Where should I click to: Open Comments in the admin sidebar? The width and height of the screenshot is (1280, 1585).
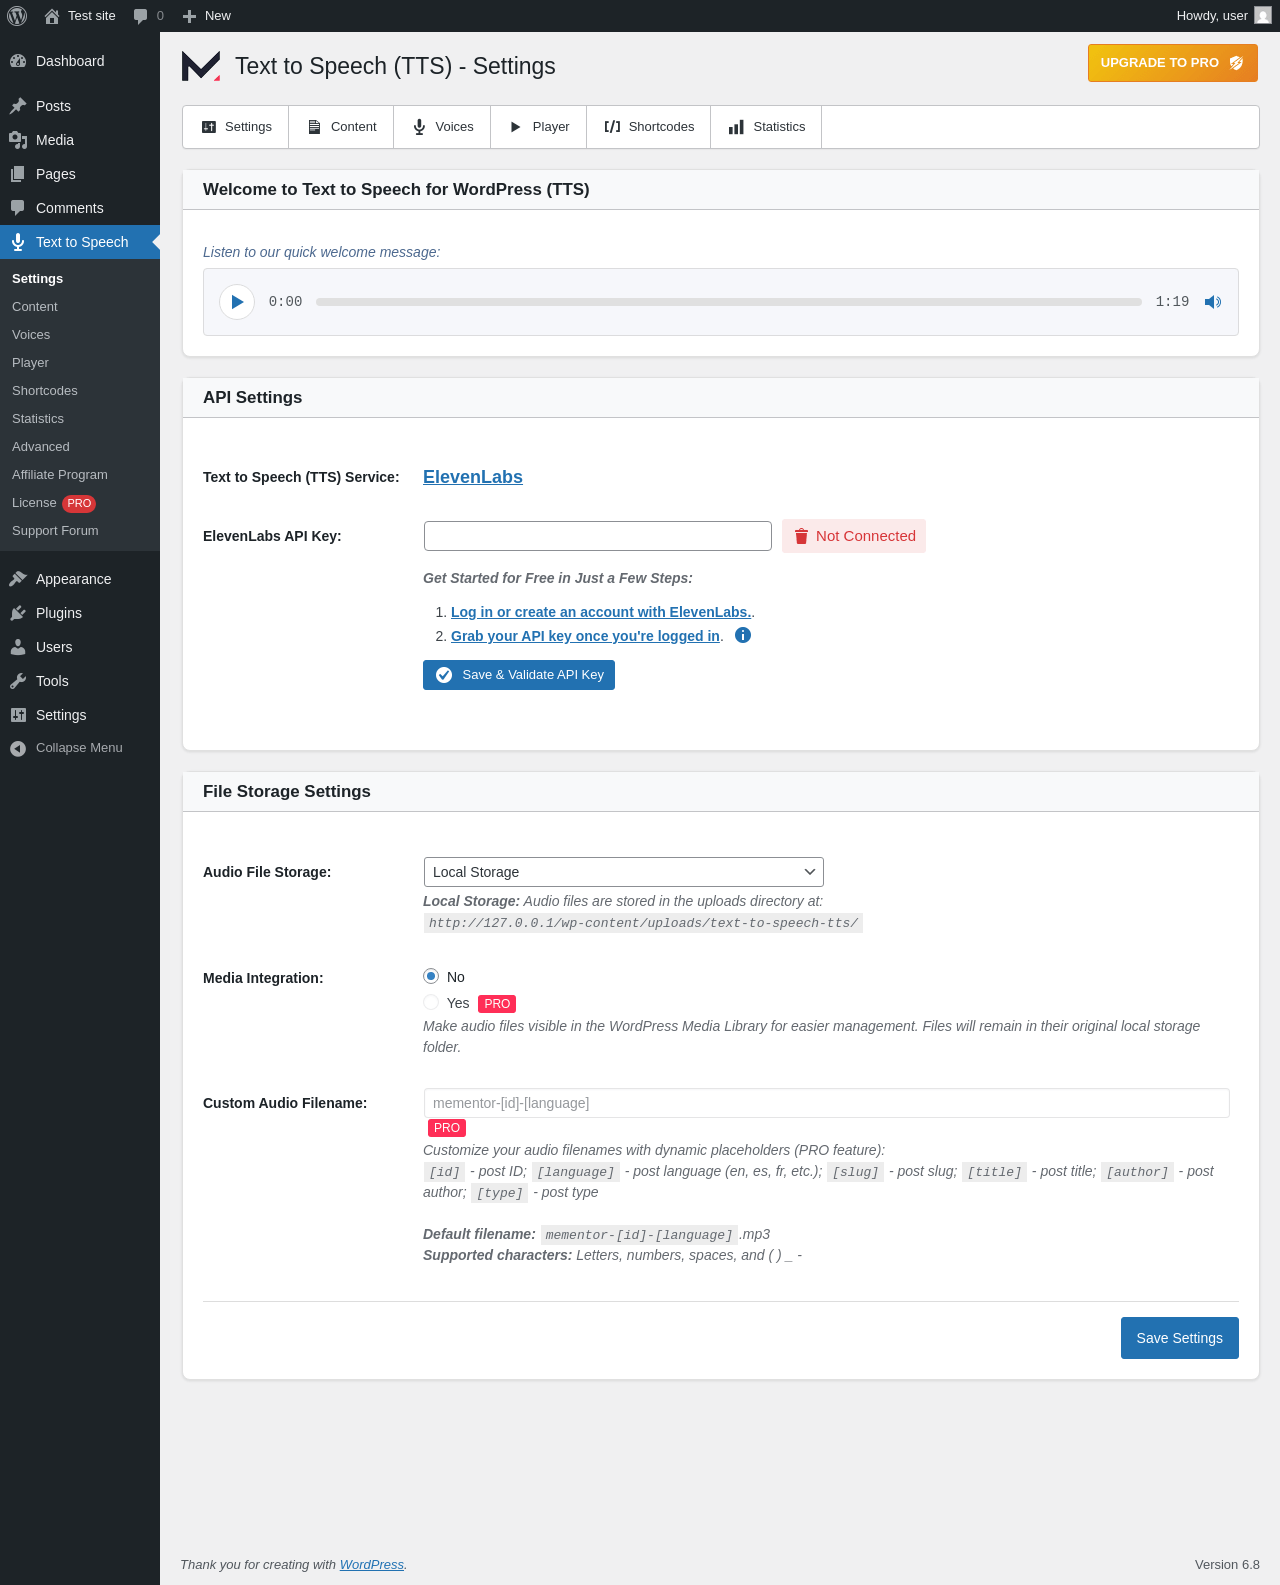(80, 208)
